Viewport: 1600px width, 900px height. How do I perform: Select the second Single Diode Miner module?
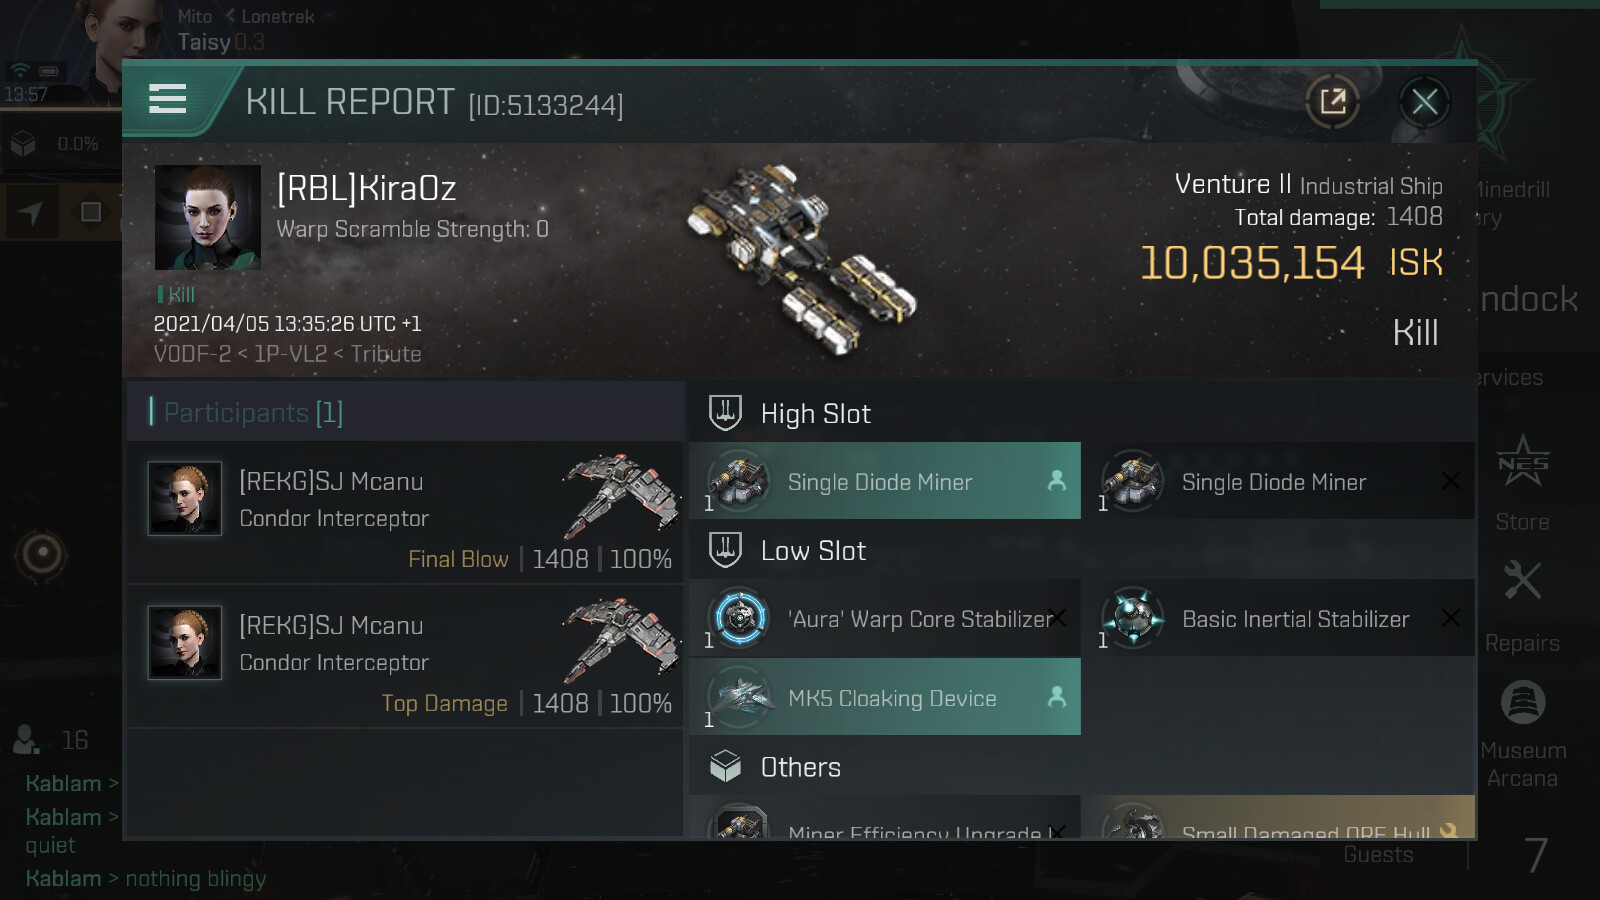(x=1279, y=481)
